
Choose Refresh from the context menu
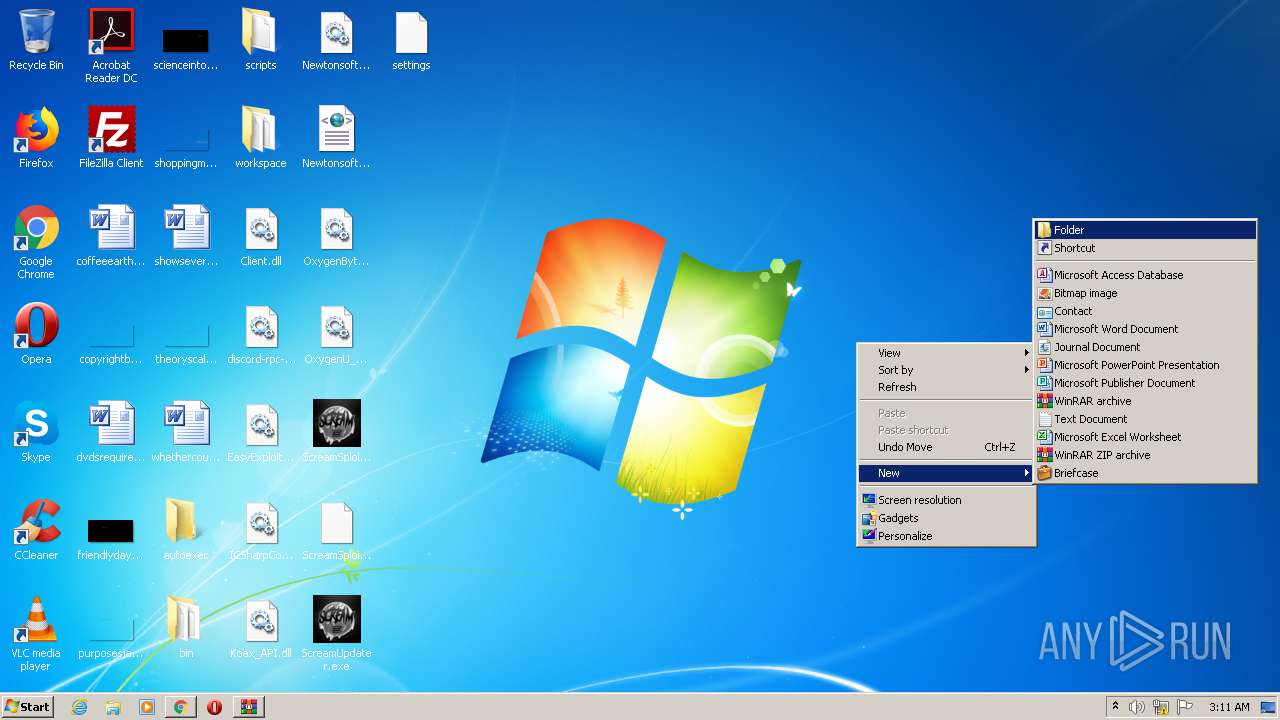point(946,387)
